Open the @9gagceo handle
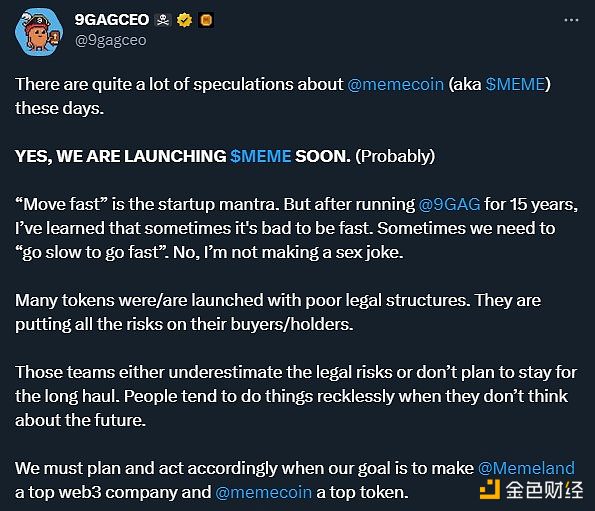This screenshot has width=595, height=511. pos(110,40)
